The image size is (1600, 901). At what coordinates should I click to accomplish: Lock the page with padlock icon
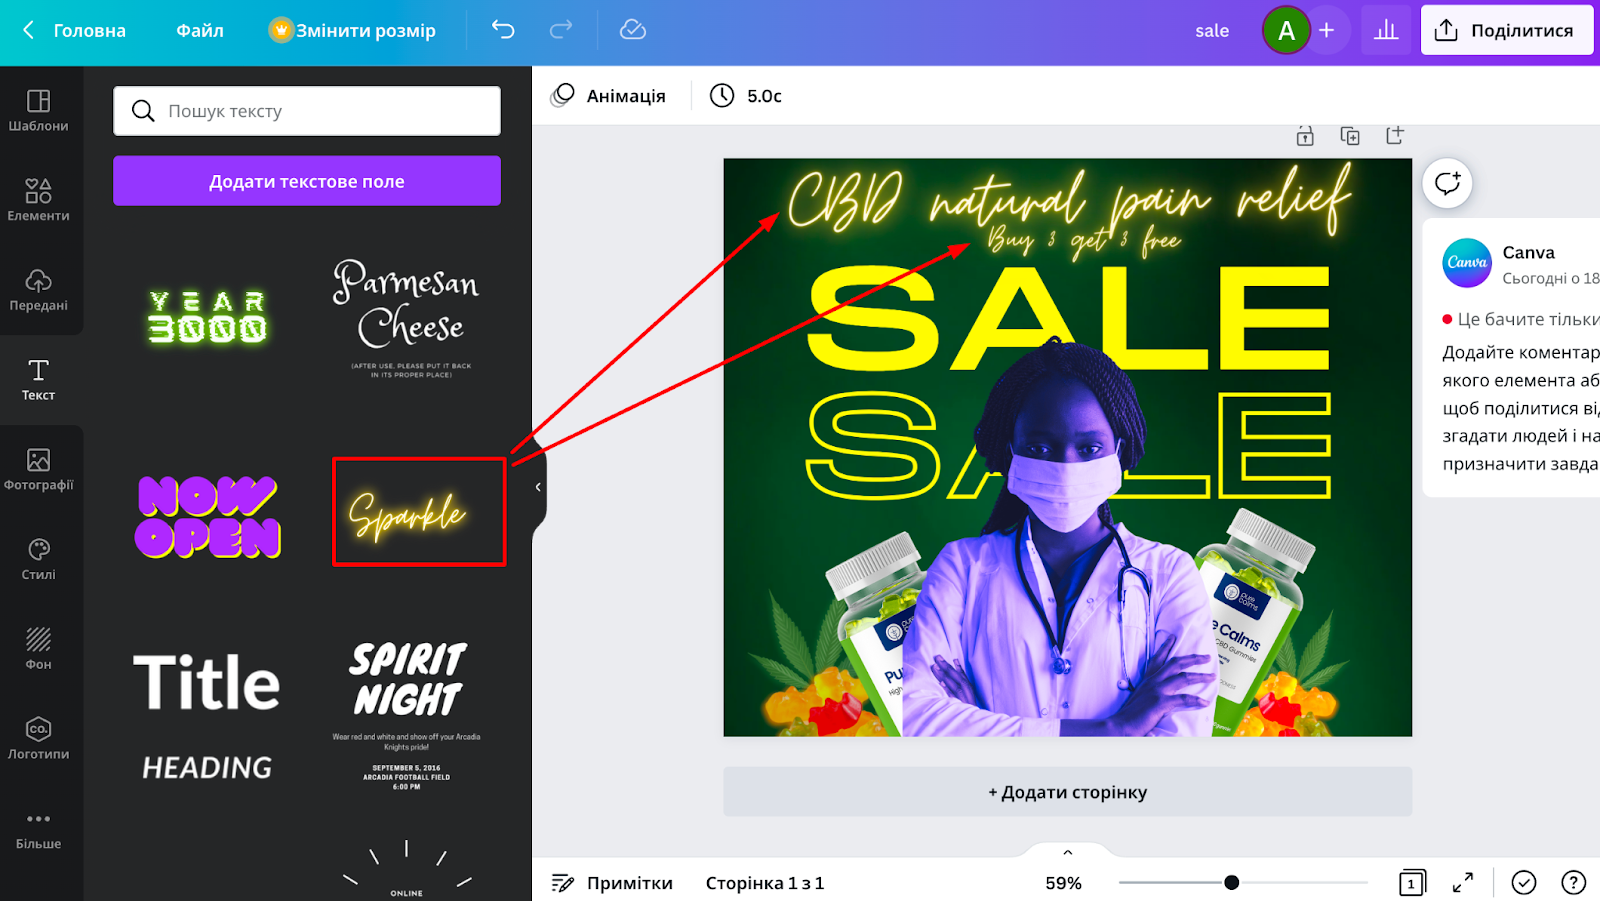tap(1305, 136)
